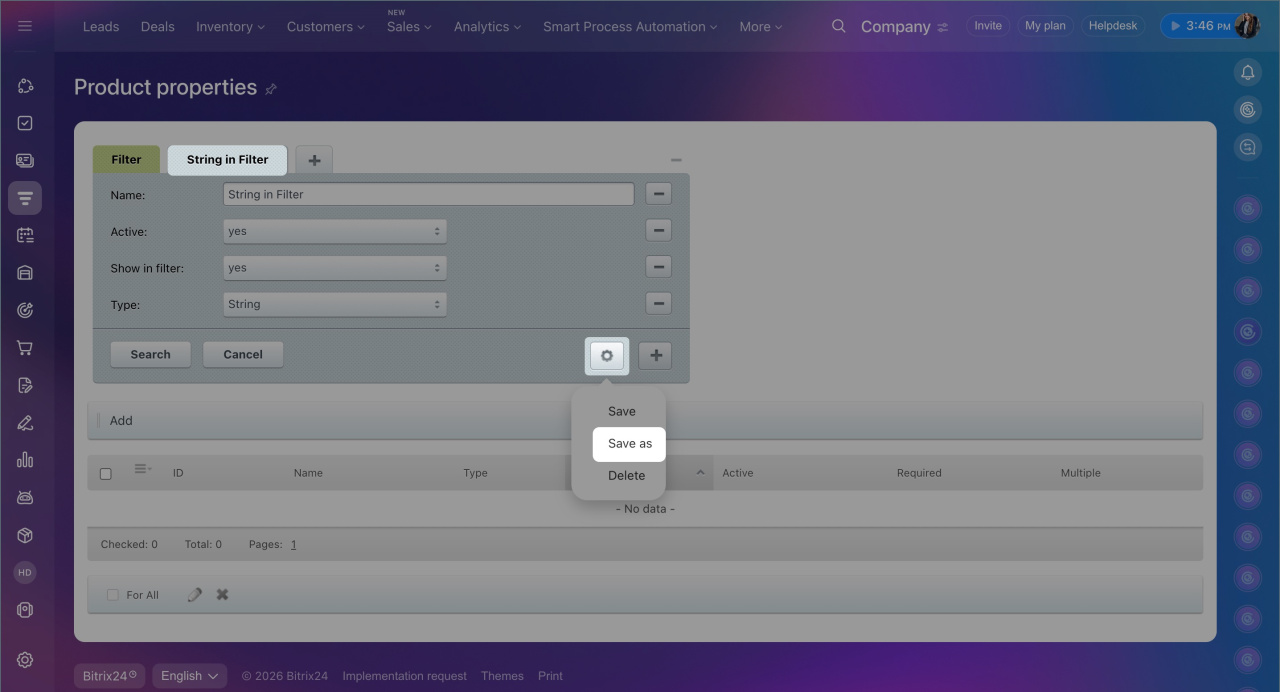The height and width of the screenshot is (692, 1280).
Task: Toggle the select-all checkbox in the table header
Action: coord(106,473)
